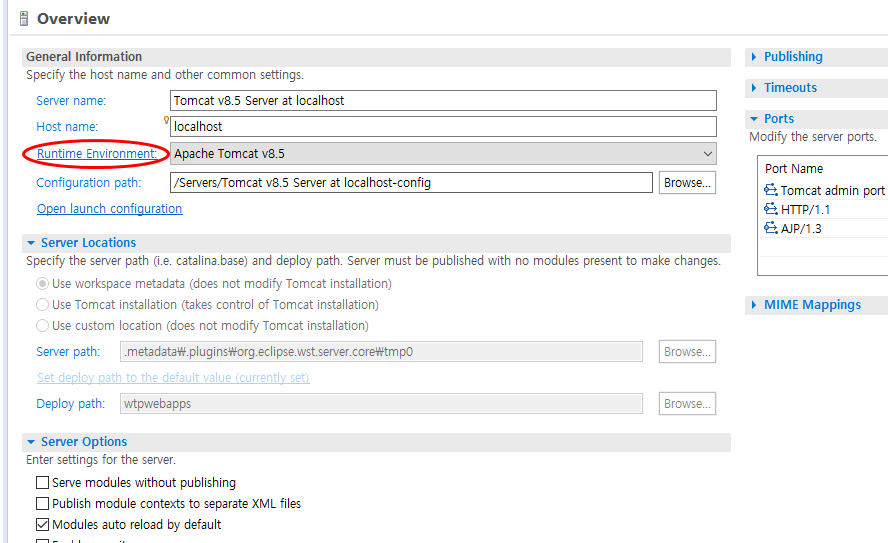Click the Configuration path input field

tap(411, 182)
